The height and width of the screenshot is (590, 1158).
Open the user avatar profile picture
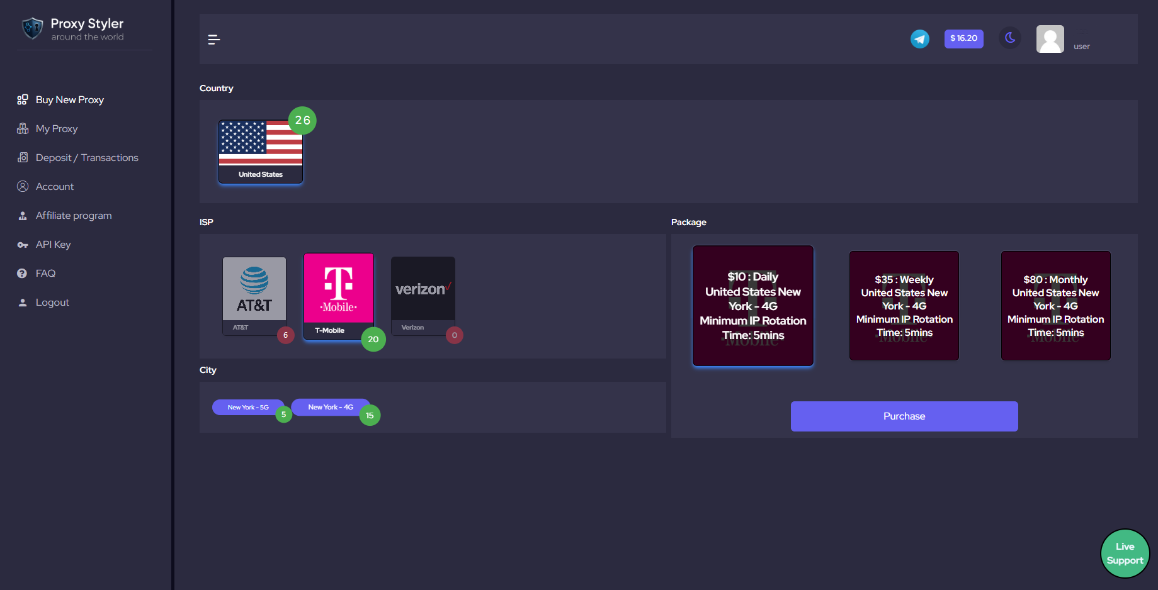pyautogui.click(x=1049, y=39)
